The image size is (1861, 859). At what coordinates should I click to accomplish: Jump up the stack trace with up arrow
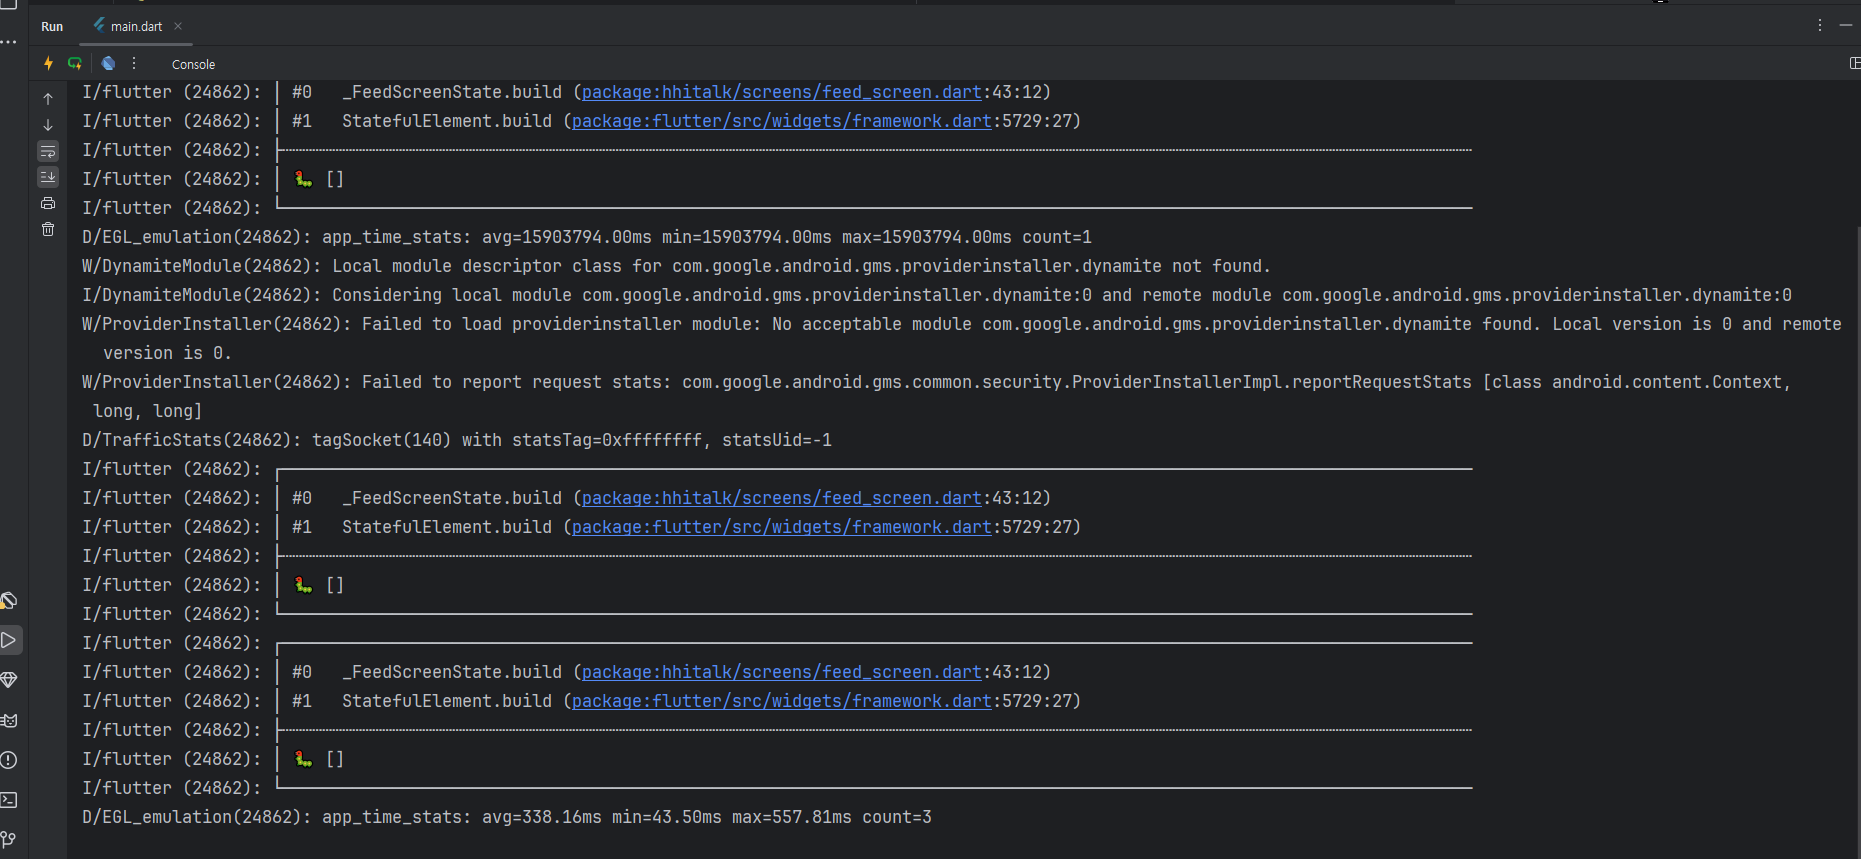tap(48, 99)
